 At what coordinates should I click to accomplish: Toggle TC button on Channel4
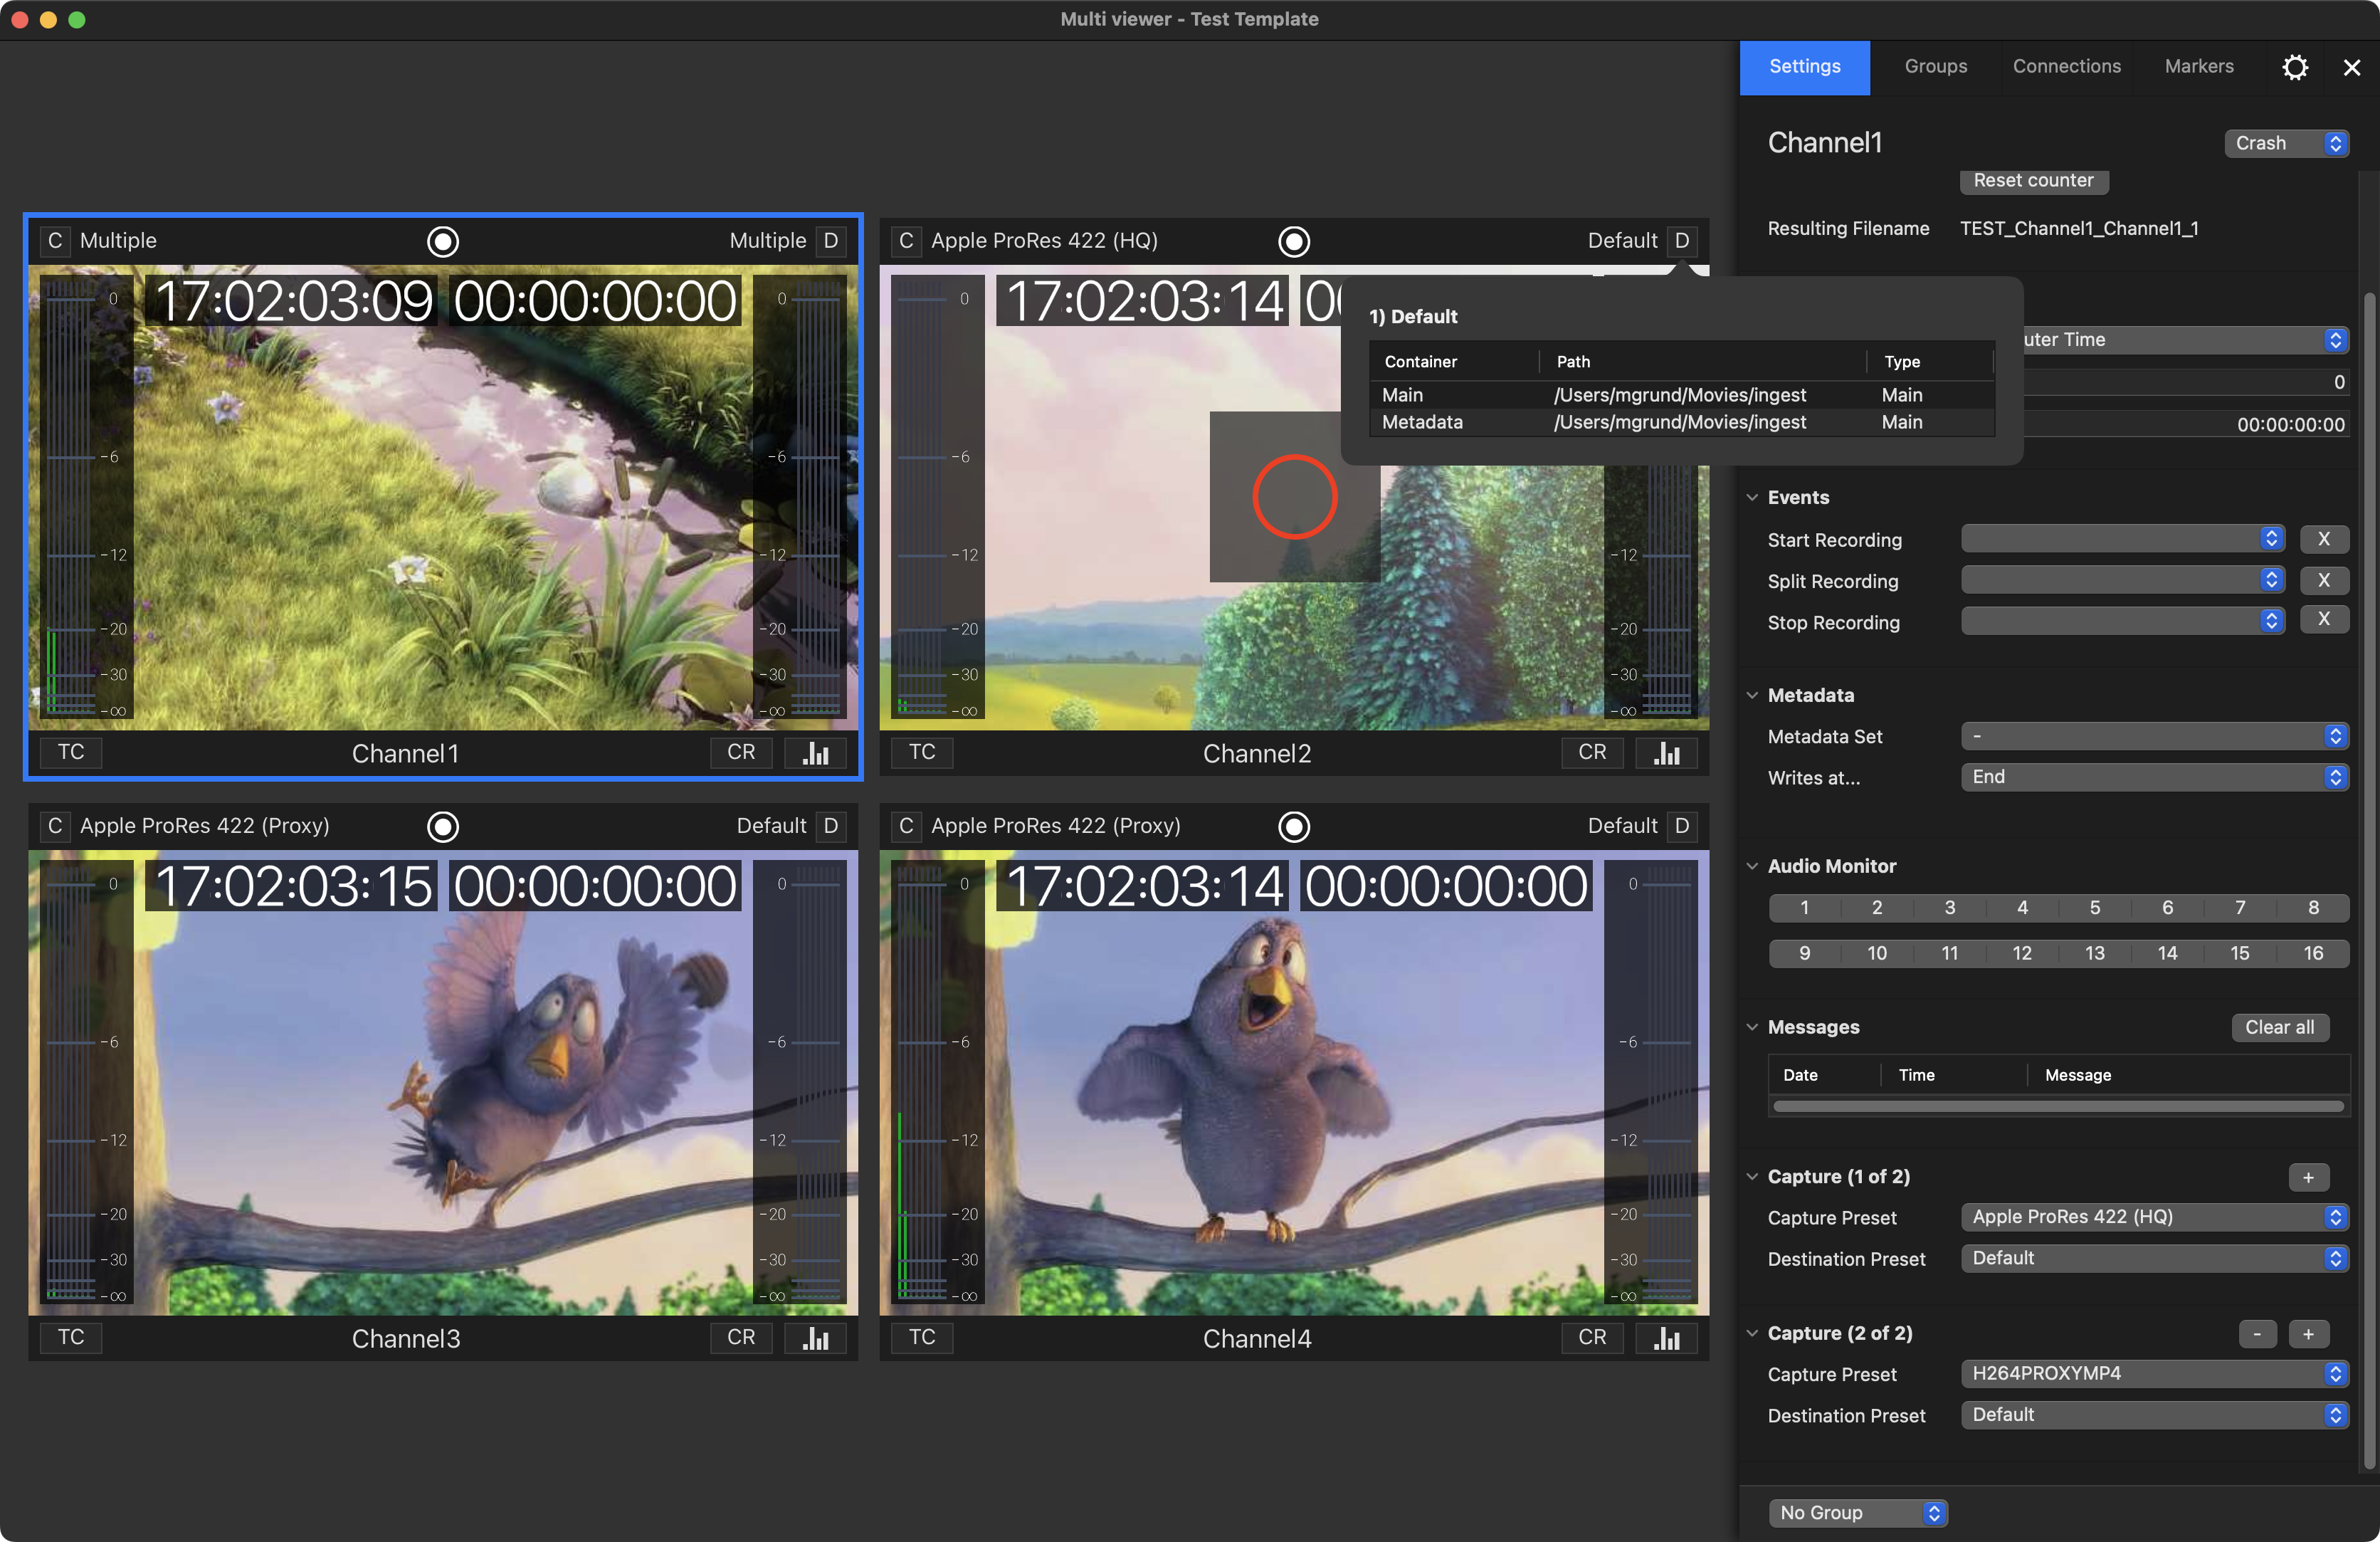click(x=922, y=1338)
